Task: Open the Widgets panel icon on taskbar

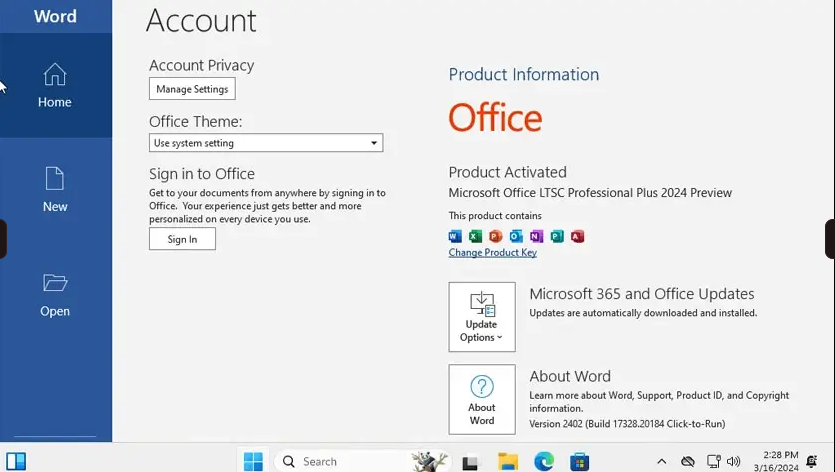Action: coord(16,461)
